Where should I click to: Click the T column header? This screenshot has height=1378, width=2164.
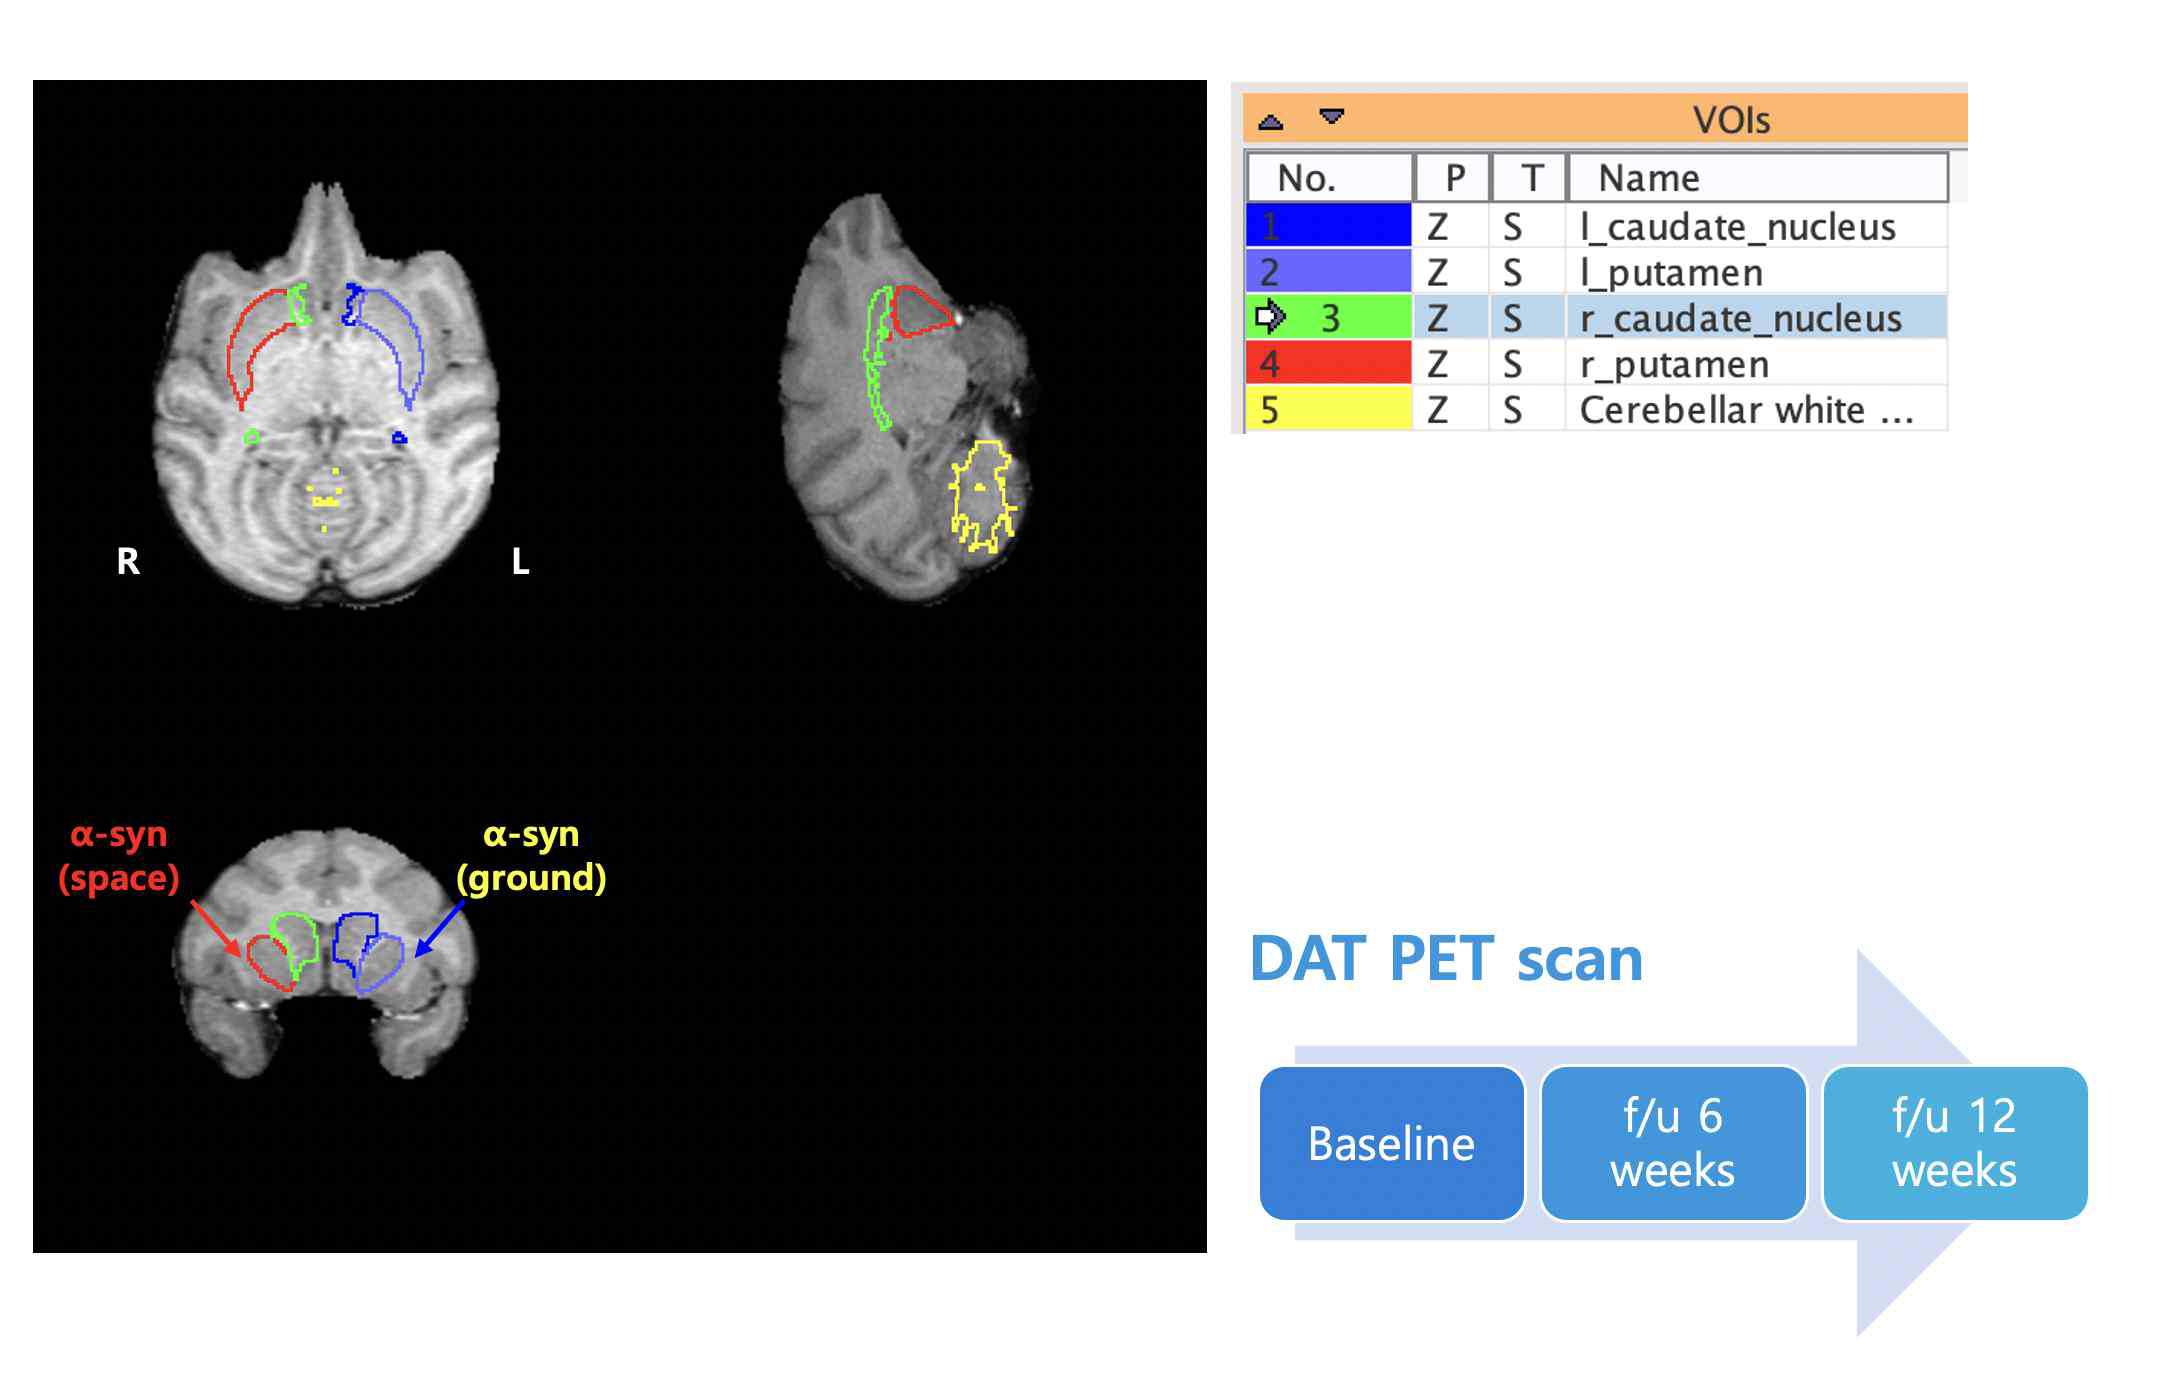coord(1530,178)
